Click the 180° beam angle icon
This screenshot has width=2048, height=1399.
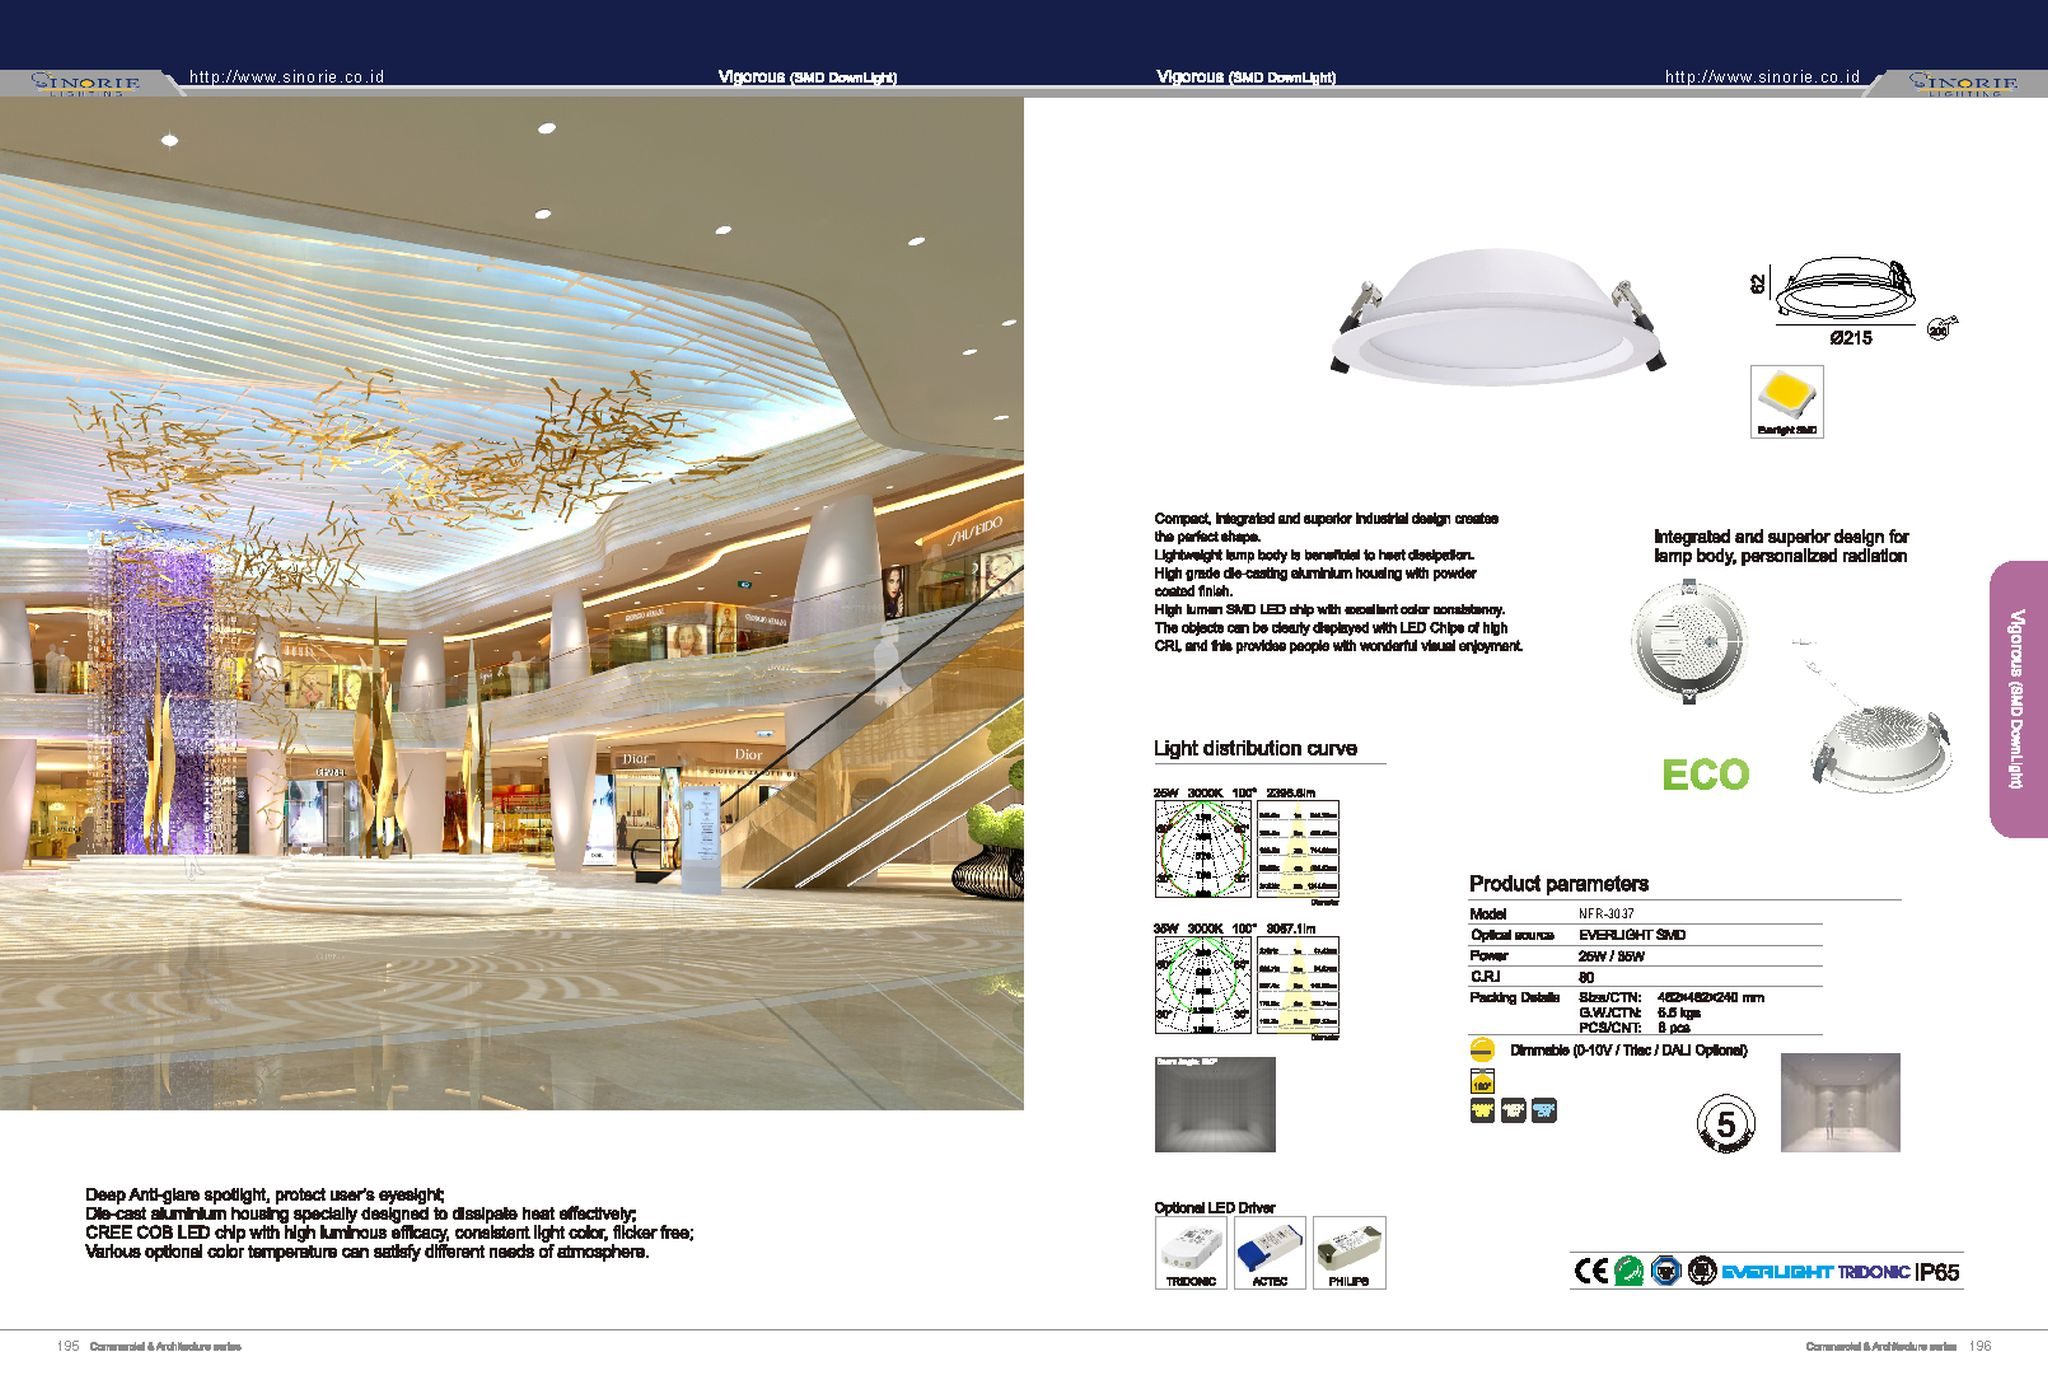1481,1082
